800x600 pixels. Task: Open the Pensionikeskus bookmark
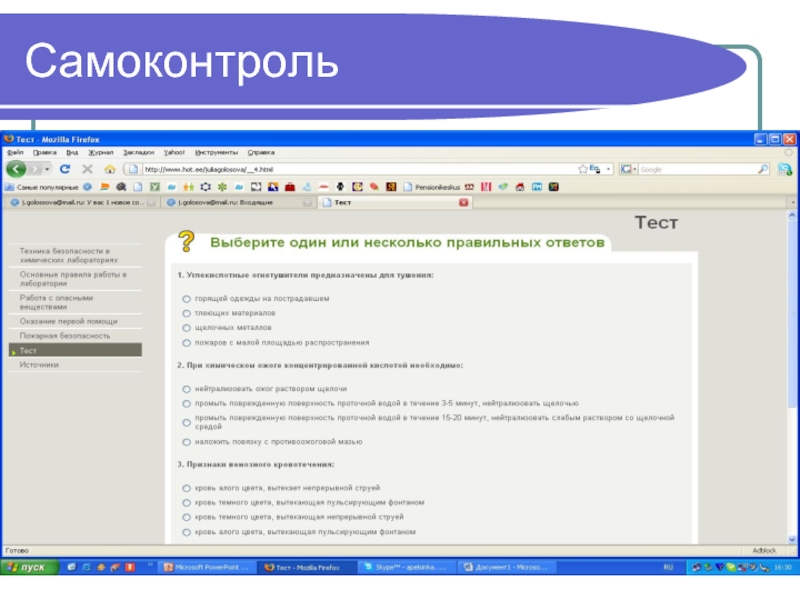pos(432,187)
